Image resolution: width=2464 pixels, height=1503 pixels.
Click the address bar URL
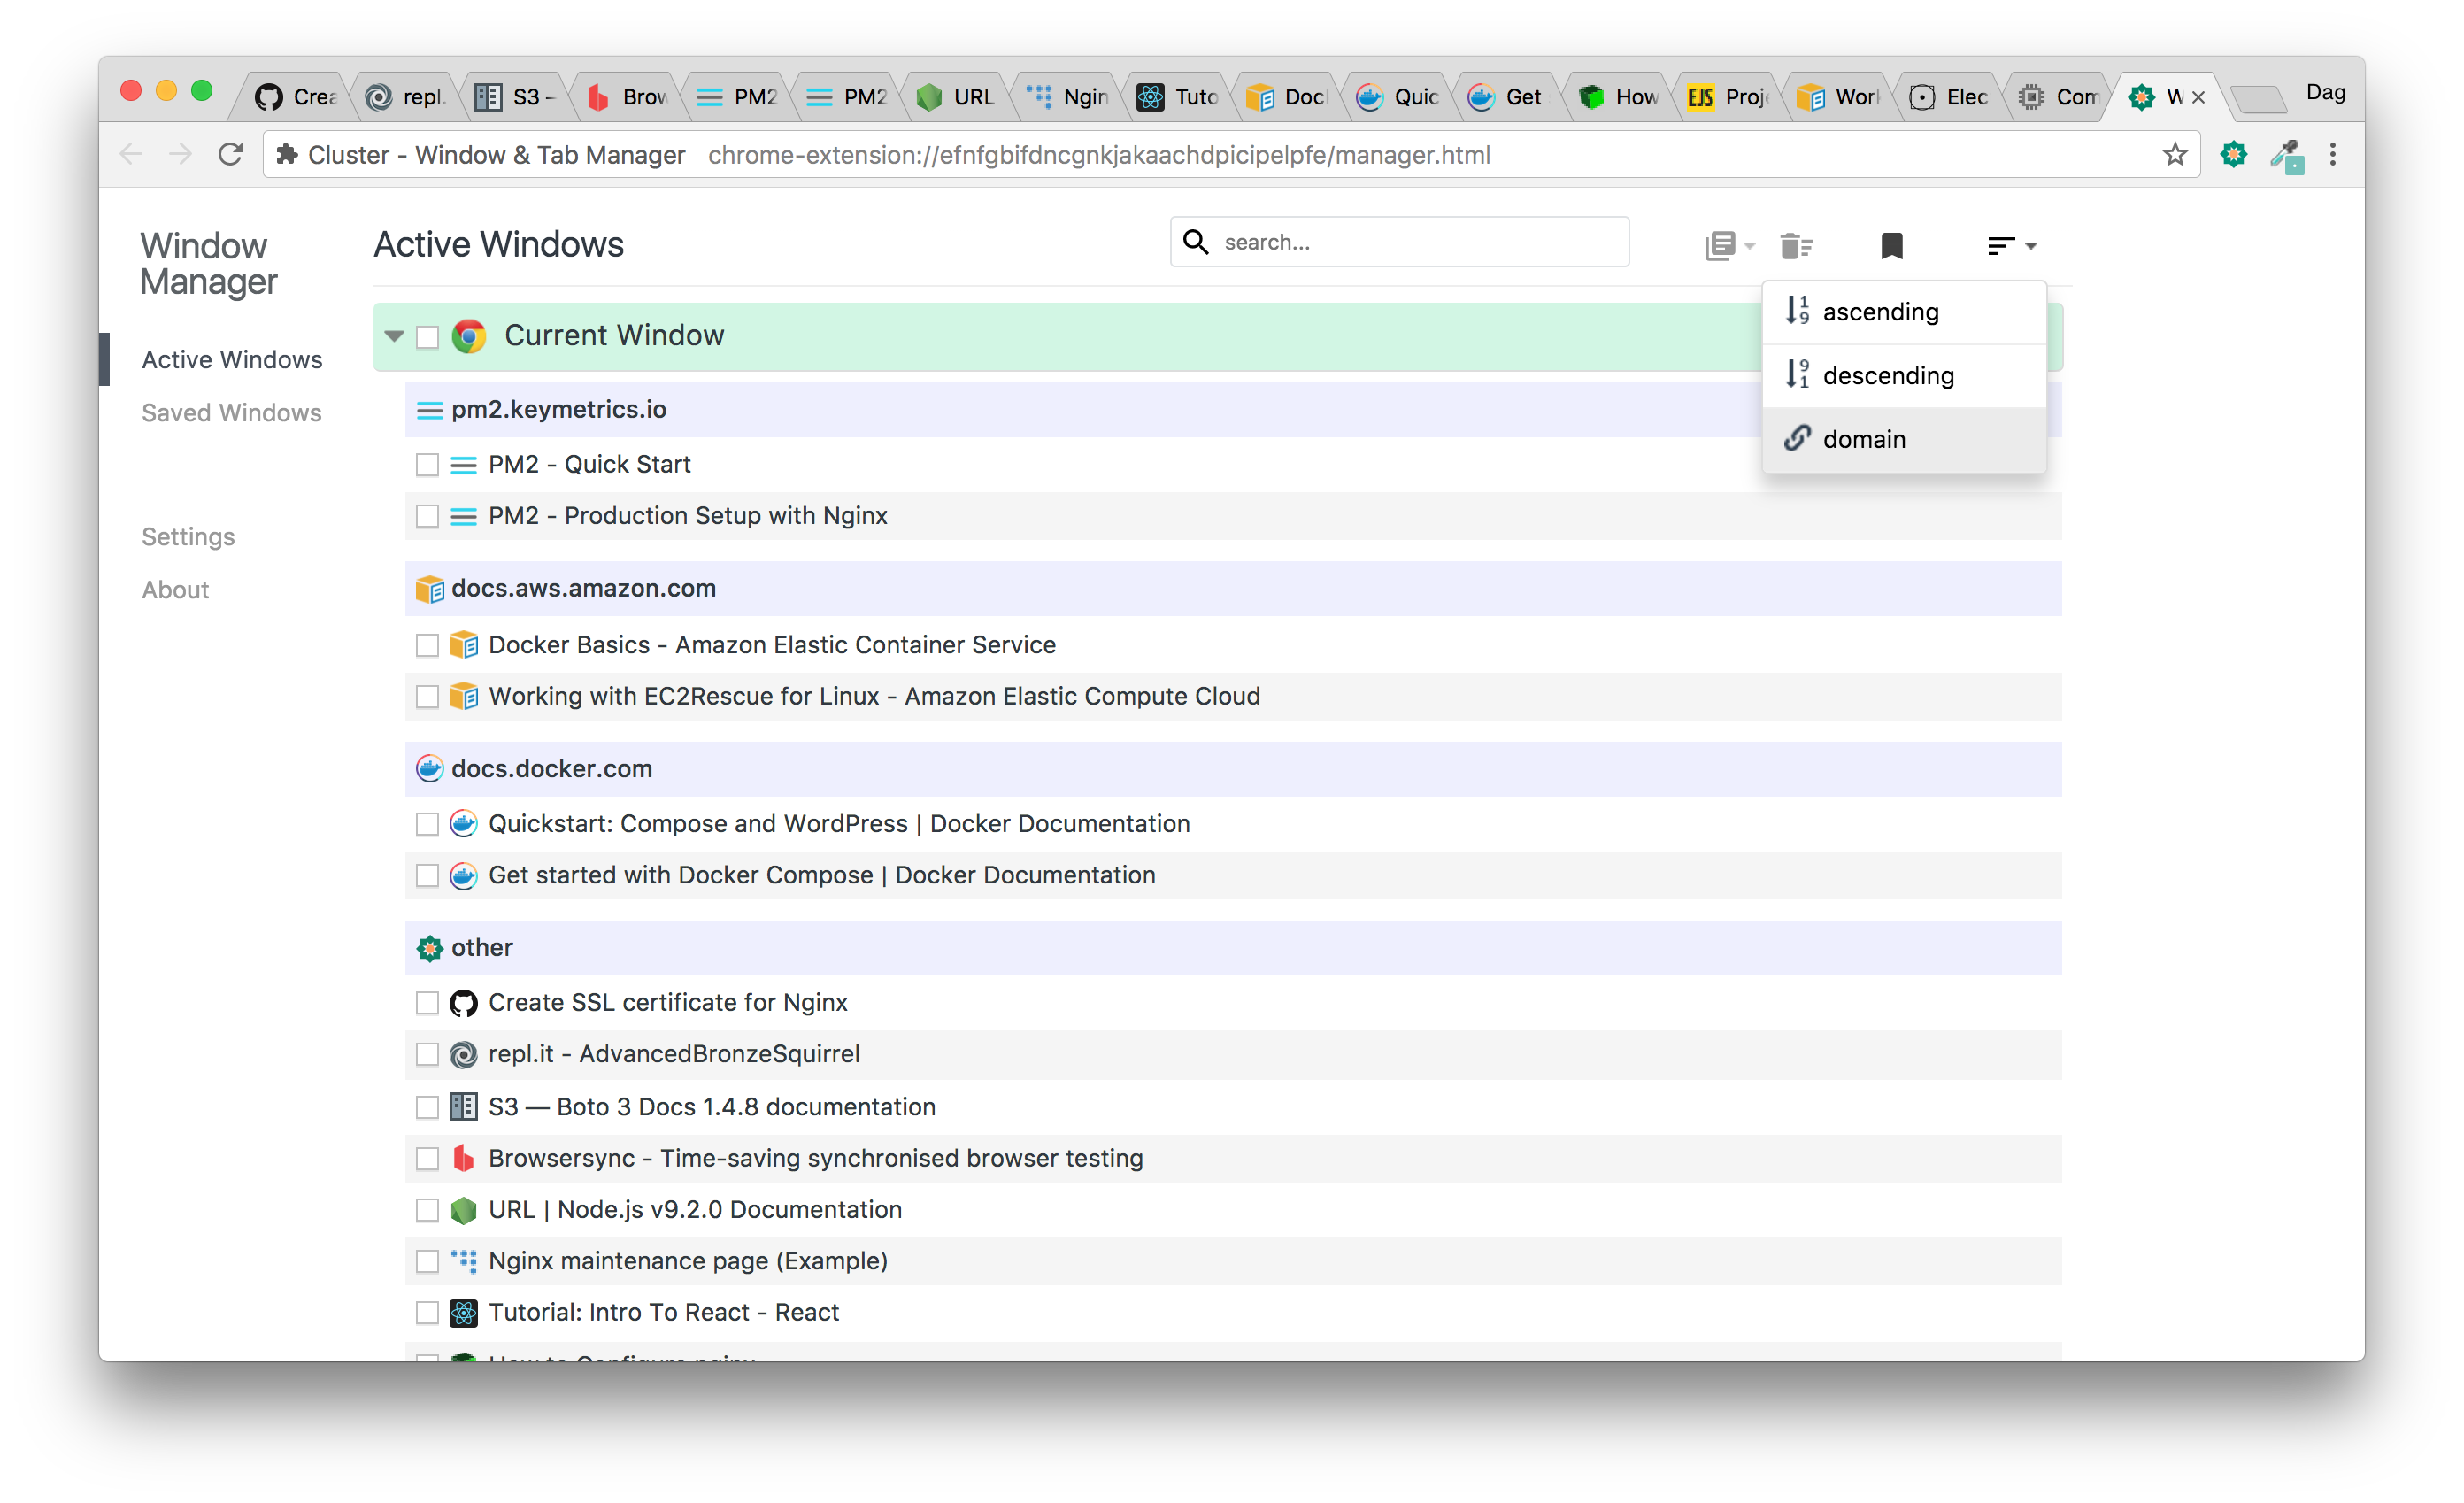coord(1099,155)
